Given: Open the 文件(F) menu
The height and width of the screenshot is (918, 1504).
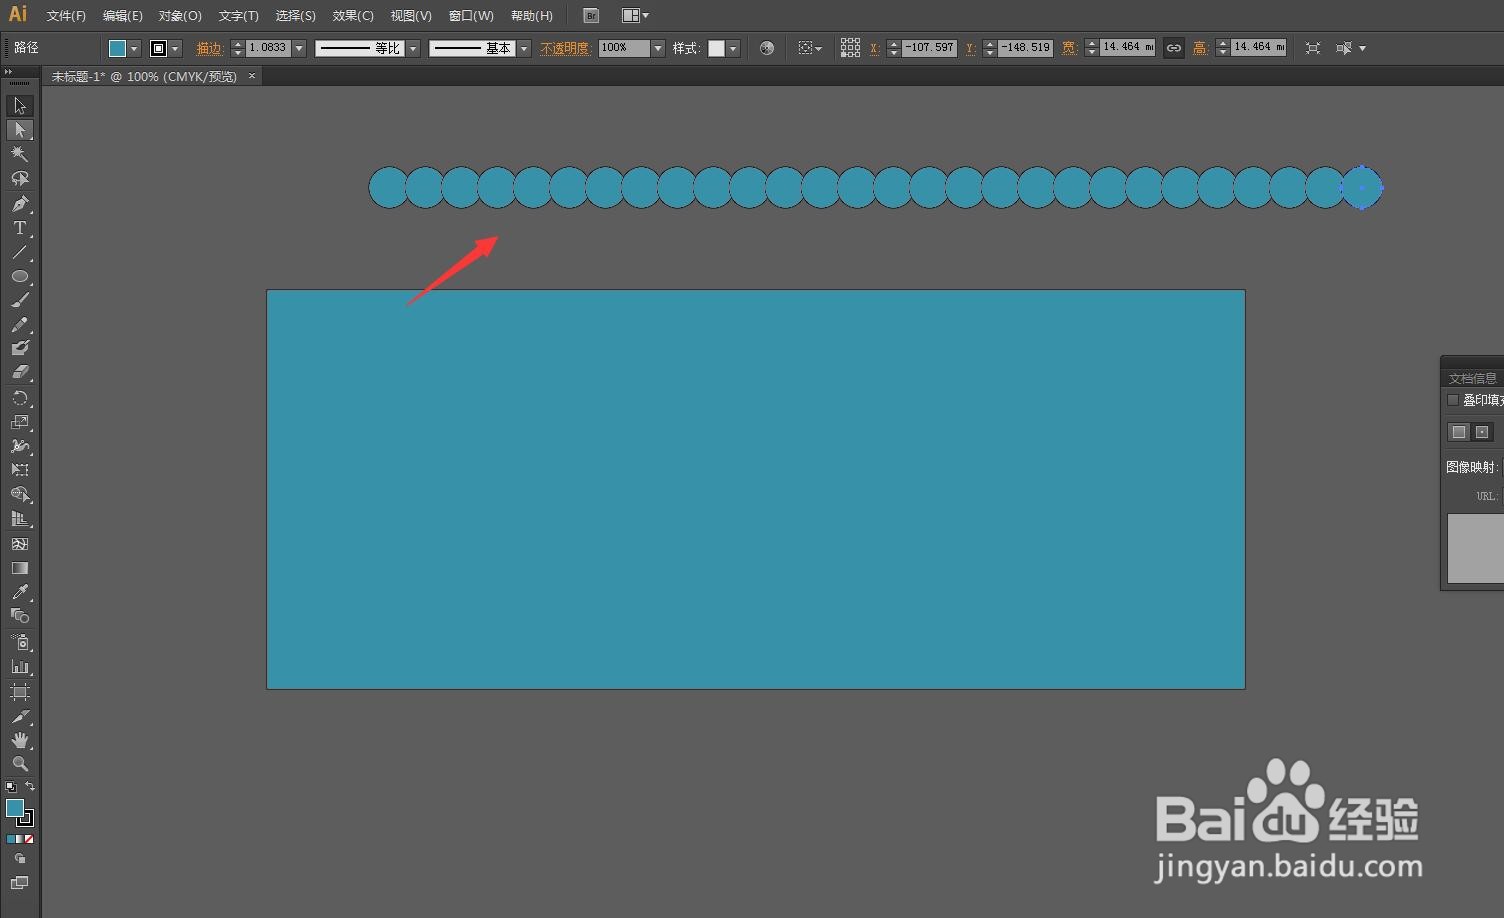Looking at the screenshot, I should click(x=66, y=16).
